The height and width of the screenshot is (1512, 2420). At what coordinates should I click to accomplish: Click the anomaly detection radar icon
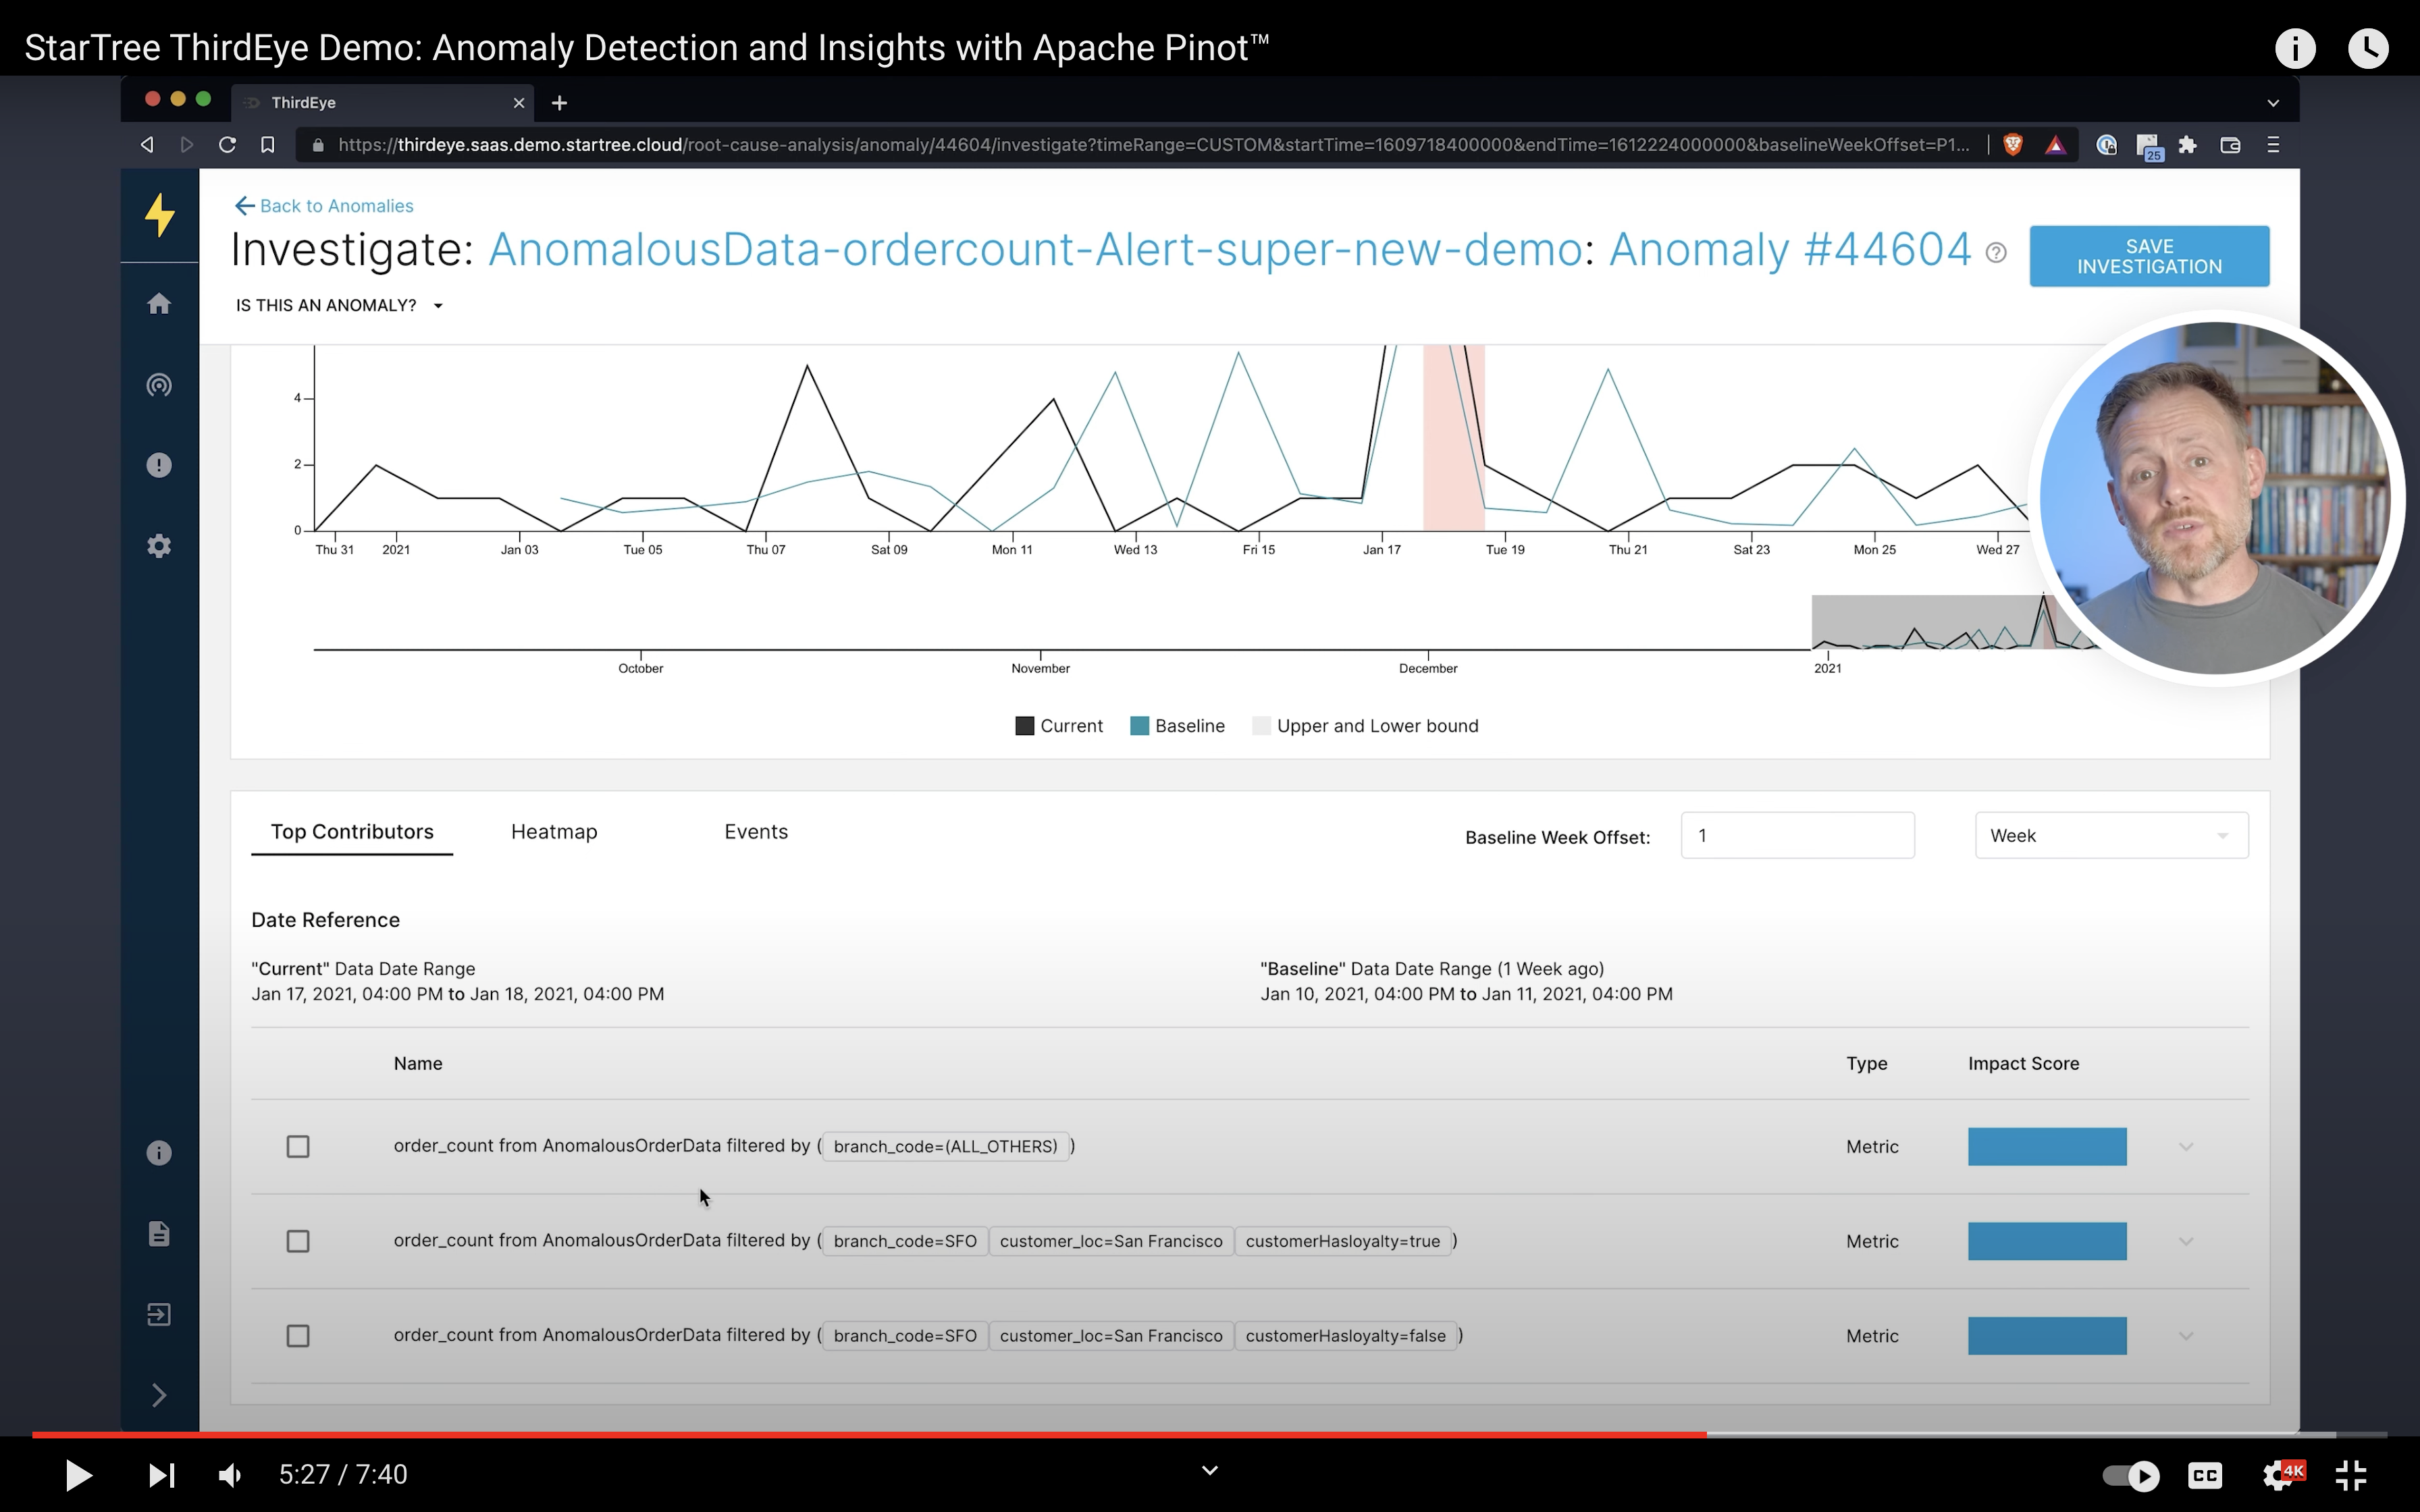pyautogui.click(x=159, y=385)
